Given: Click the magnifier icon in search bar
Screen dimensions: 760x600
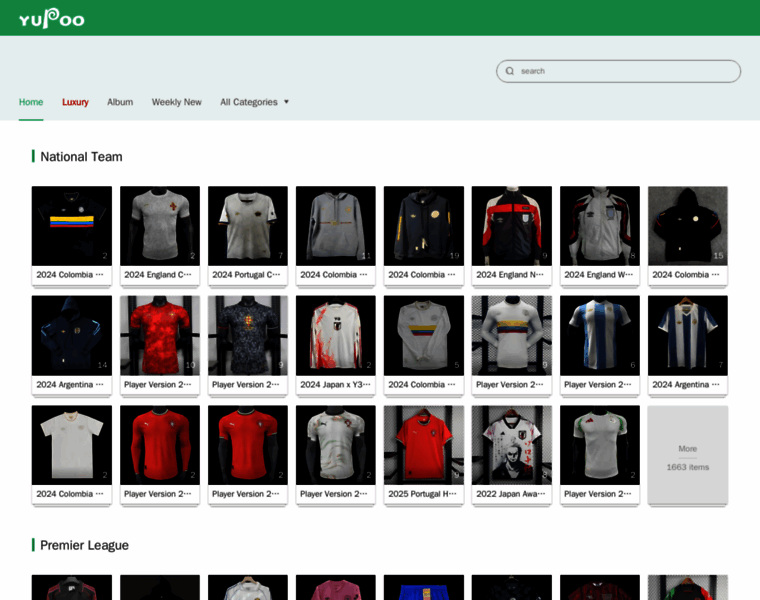Looking at the screenshot, I should (510, 71).
